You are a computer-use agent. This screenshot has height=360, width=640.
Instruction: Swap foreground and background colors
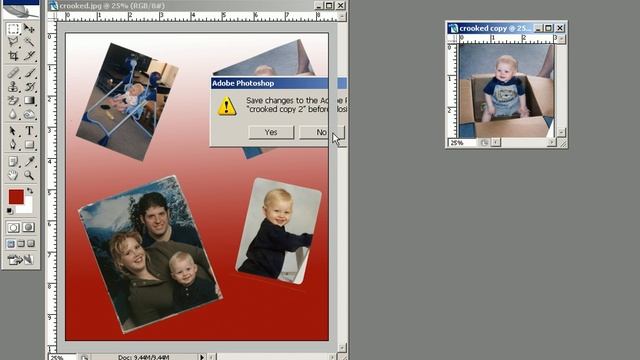coord(30,191)
